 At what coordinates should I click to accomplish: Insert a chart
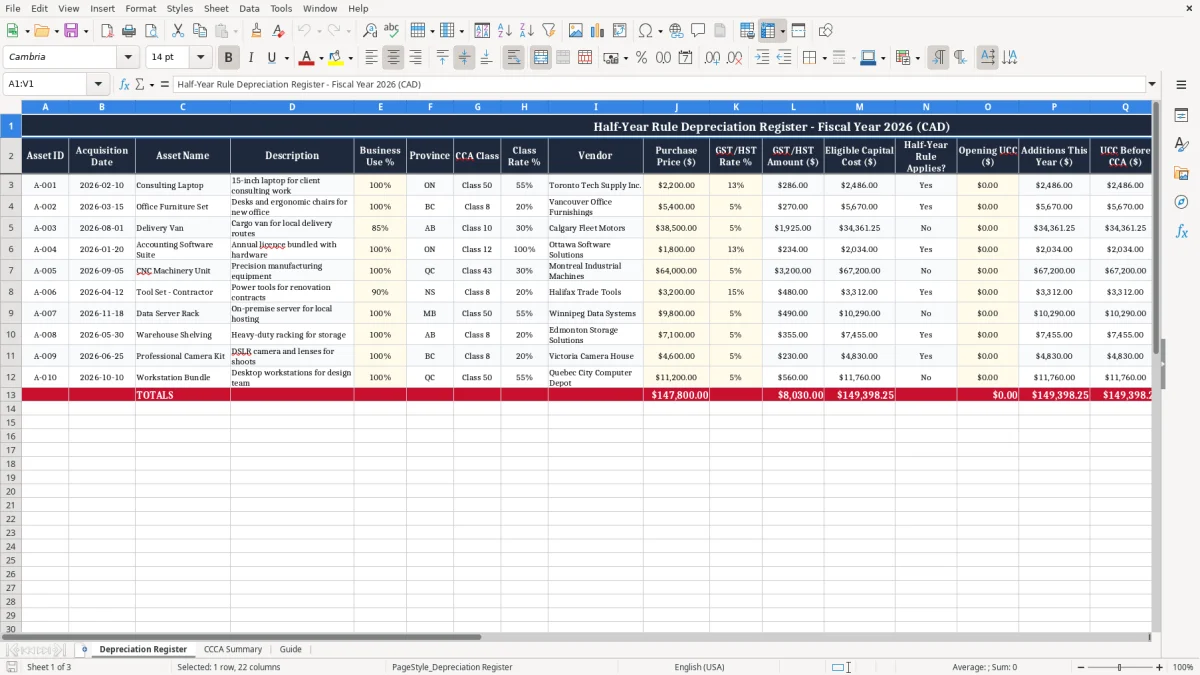coord(598,31)
